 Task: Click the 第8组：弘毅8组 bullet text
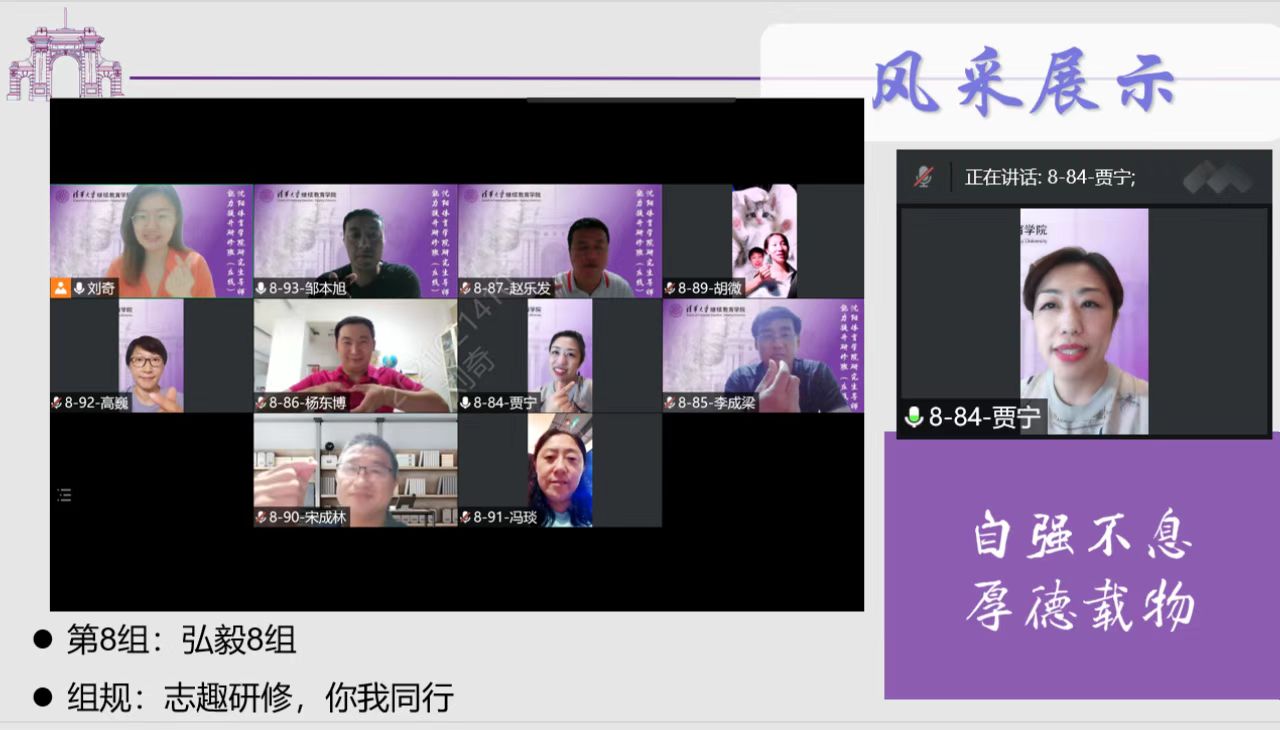click(181, 640)
